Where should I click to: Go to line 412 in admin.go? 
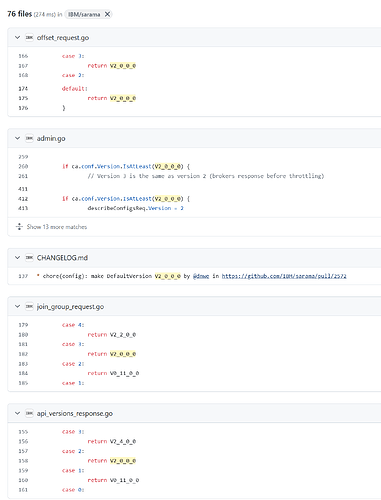(x=23, y=198)
